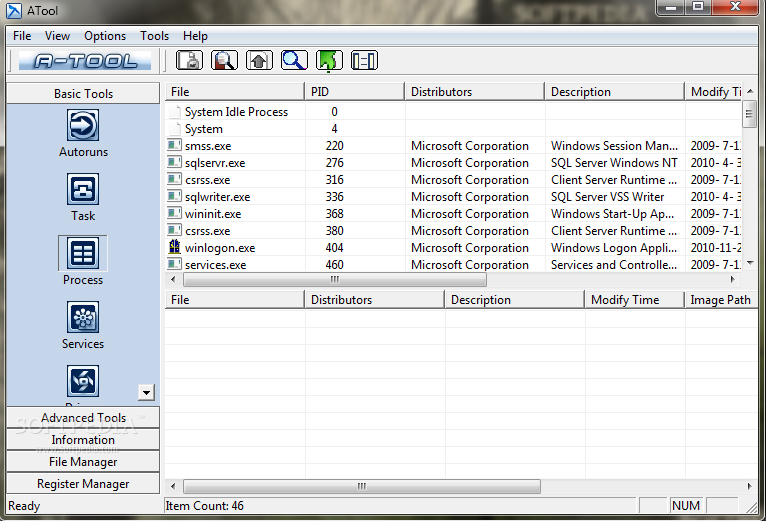Select the System Idle Process row
Screen dimensions: 766x521
click(x=453, y=112)
